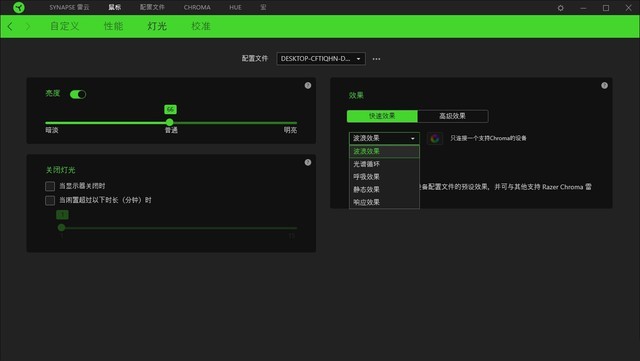Select 呼吸效果 from the effect list
Screen dimensions: 640x361
tap(384, 177)
